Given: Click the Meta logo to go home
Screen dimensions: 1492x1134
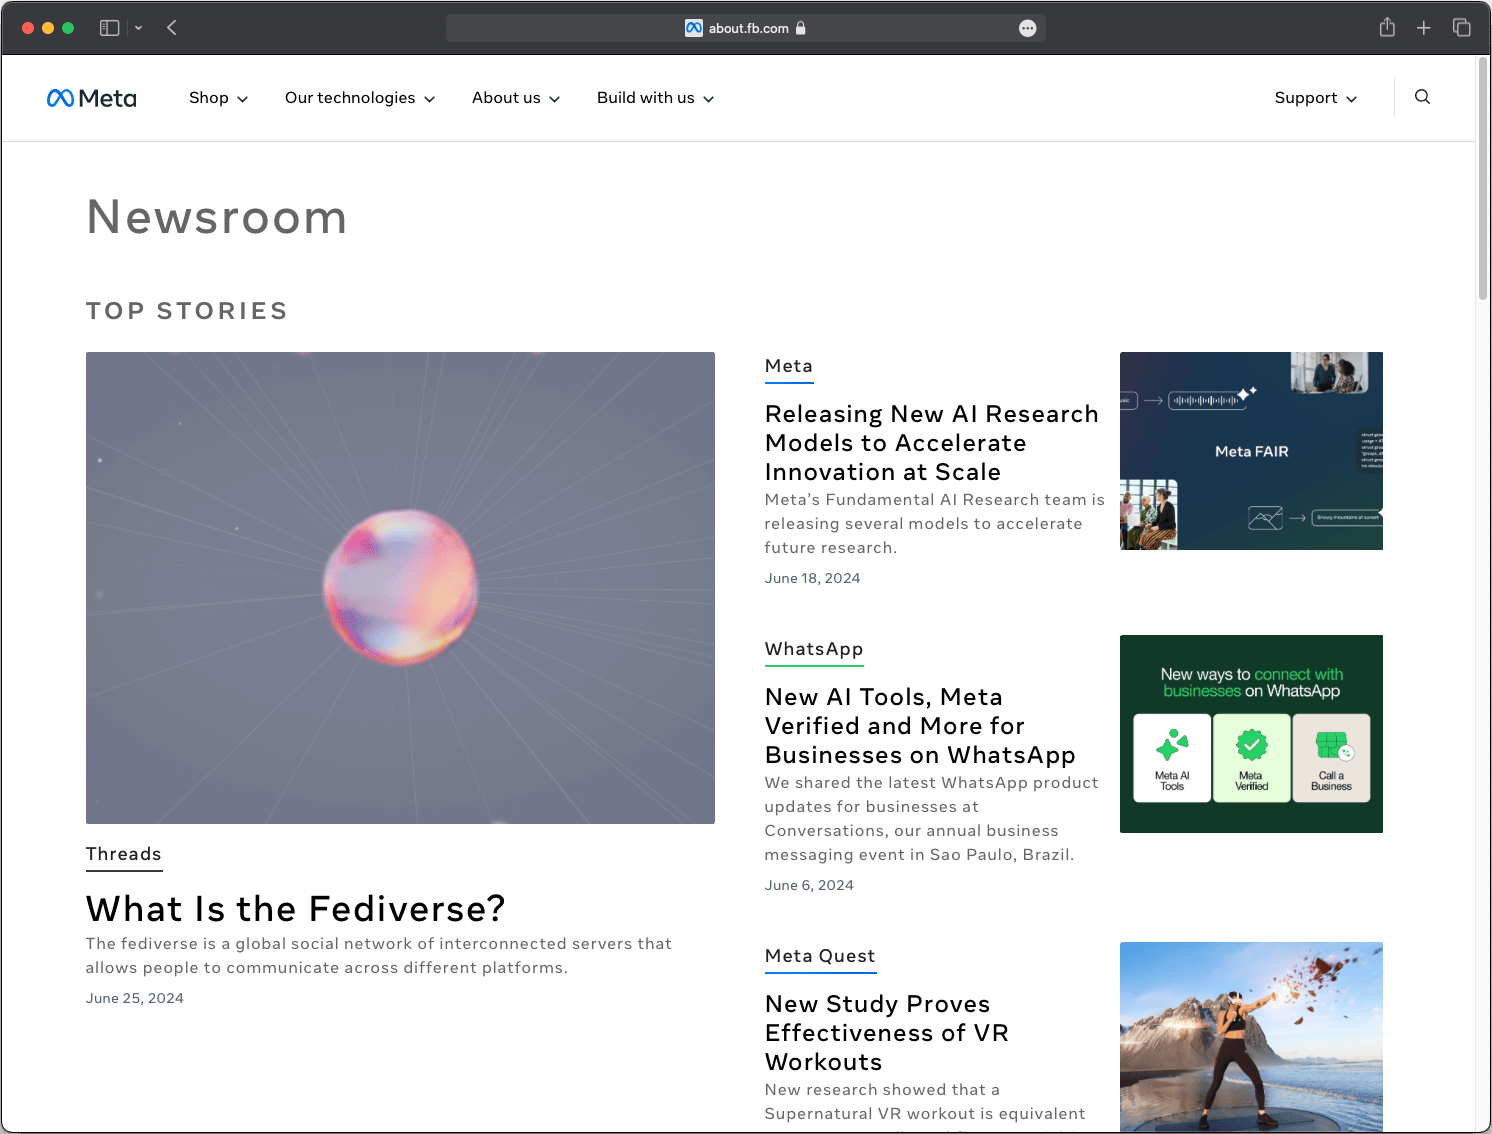Looking at the screenshot, I should tap(91, 97).
